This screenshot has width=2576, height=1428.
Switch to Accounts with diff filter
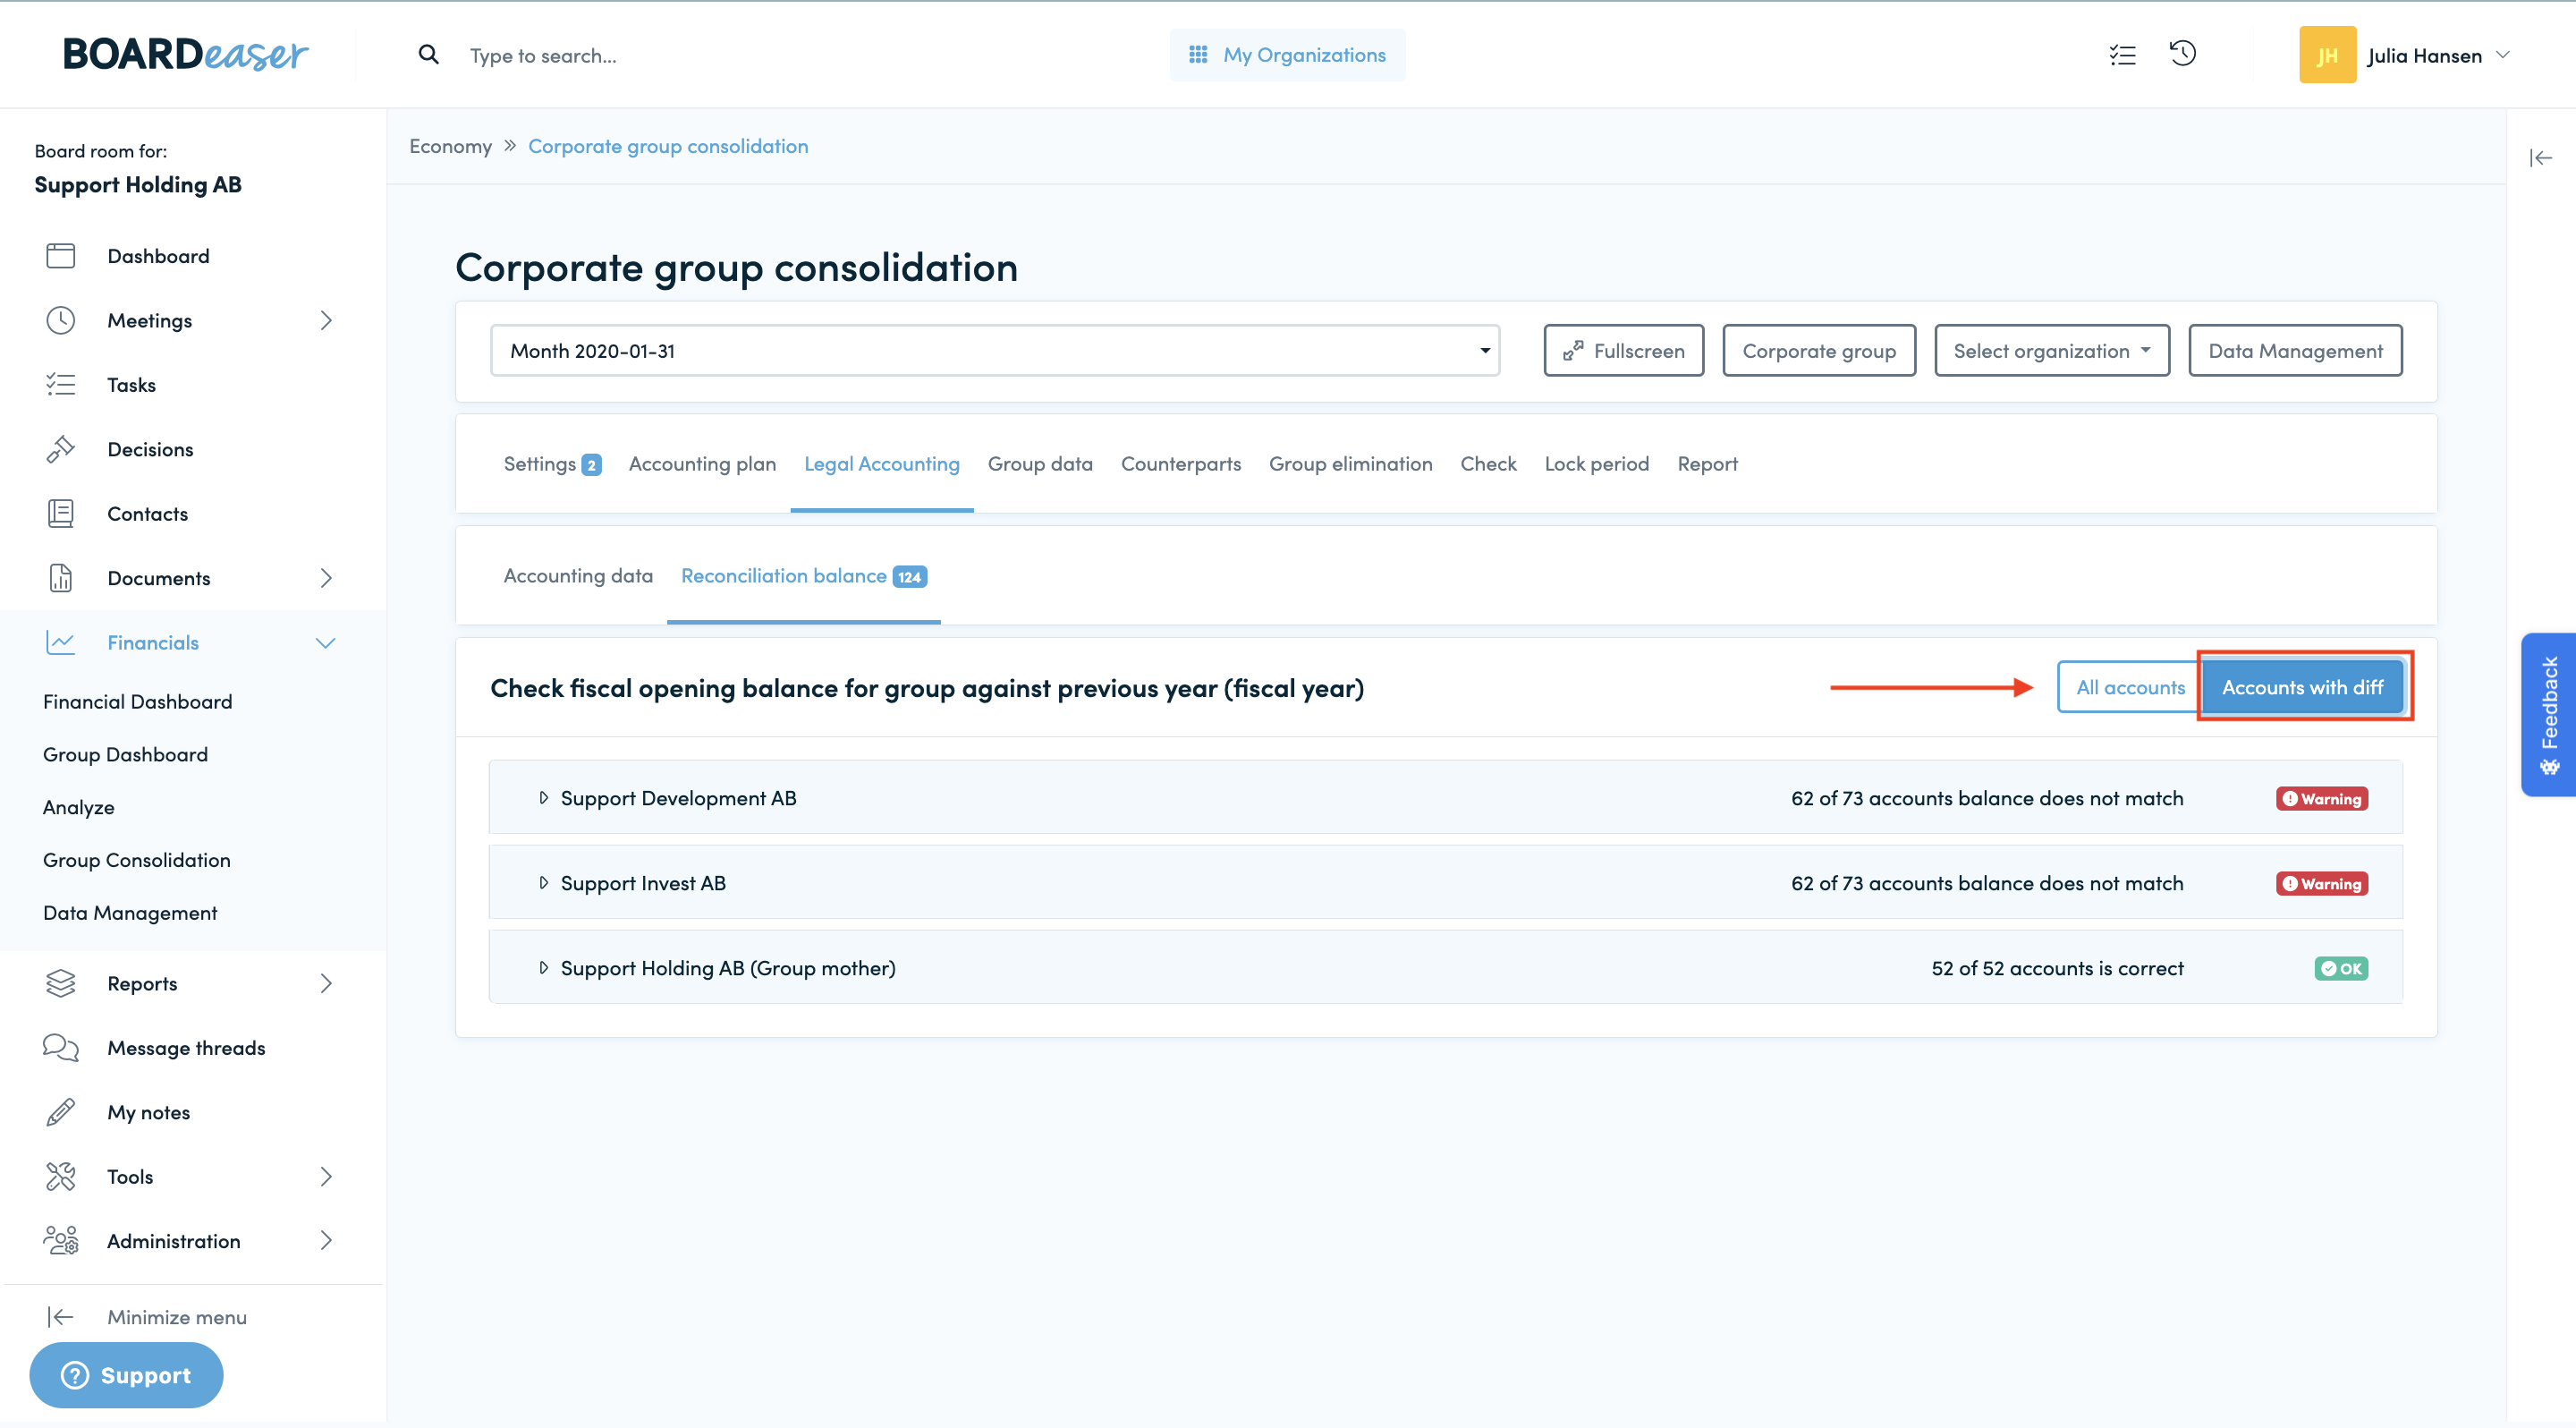point(2302,687)
